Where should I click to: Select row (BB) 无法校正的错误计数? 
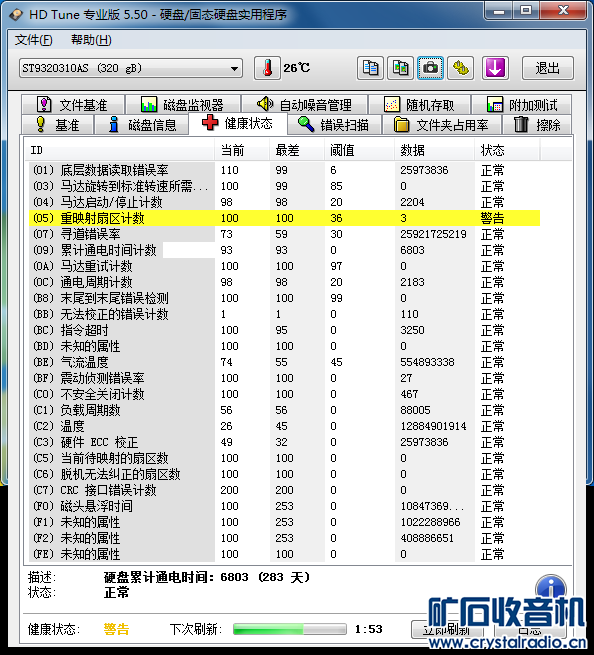coord(284,314)
